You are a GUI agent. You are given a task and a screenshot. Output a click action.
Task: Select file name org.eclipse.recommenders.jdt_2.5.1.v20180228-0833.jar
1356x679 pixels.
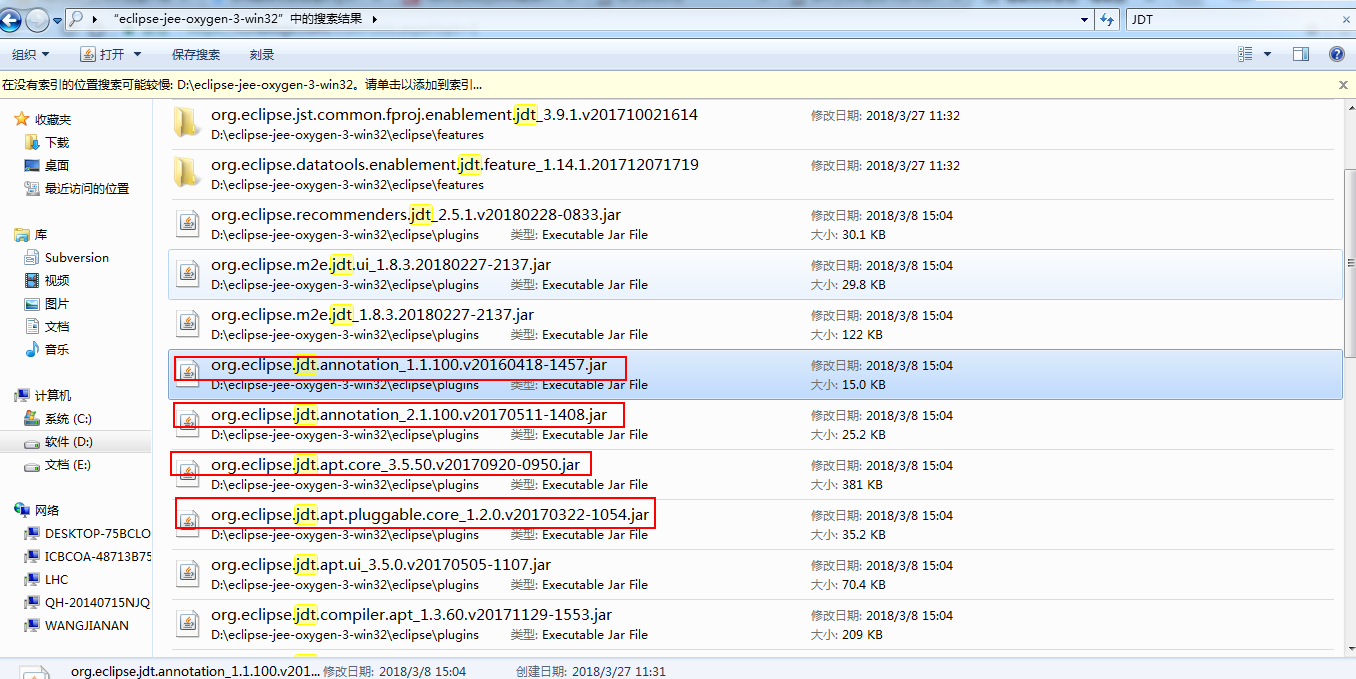(x=416, y=215)
